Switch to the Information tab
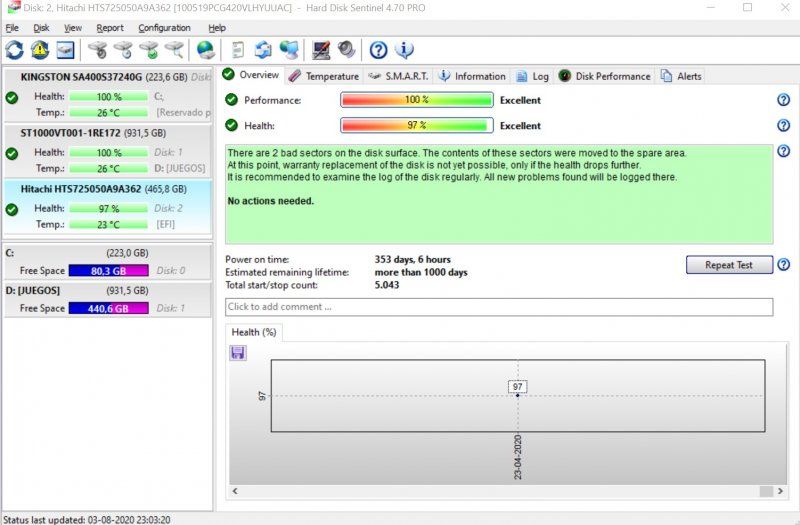 click(x=472, y=76)
